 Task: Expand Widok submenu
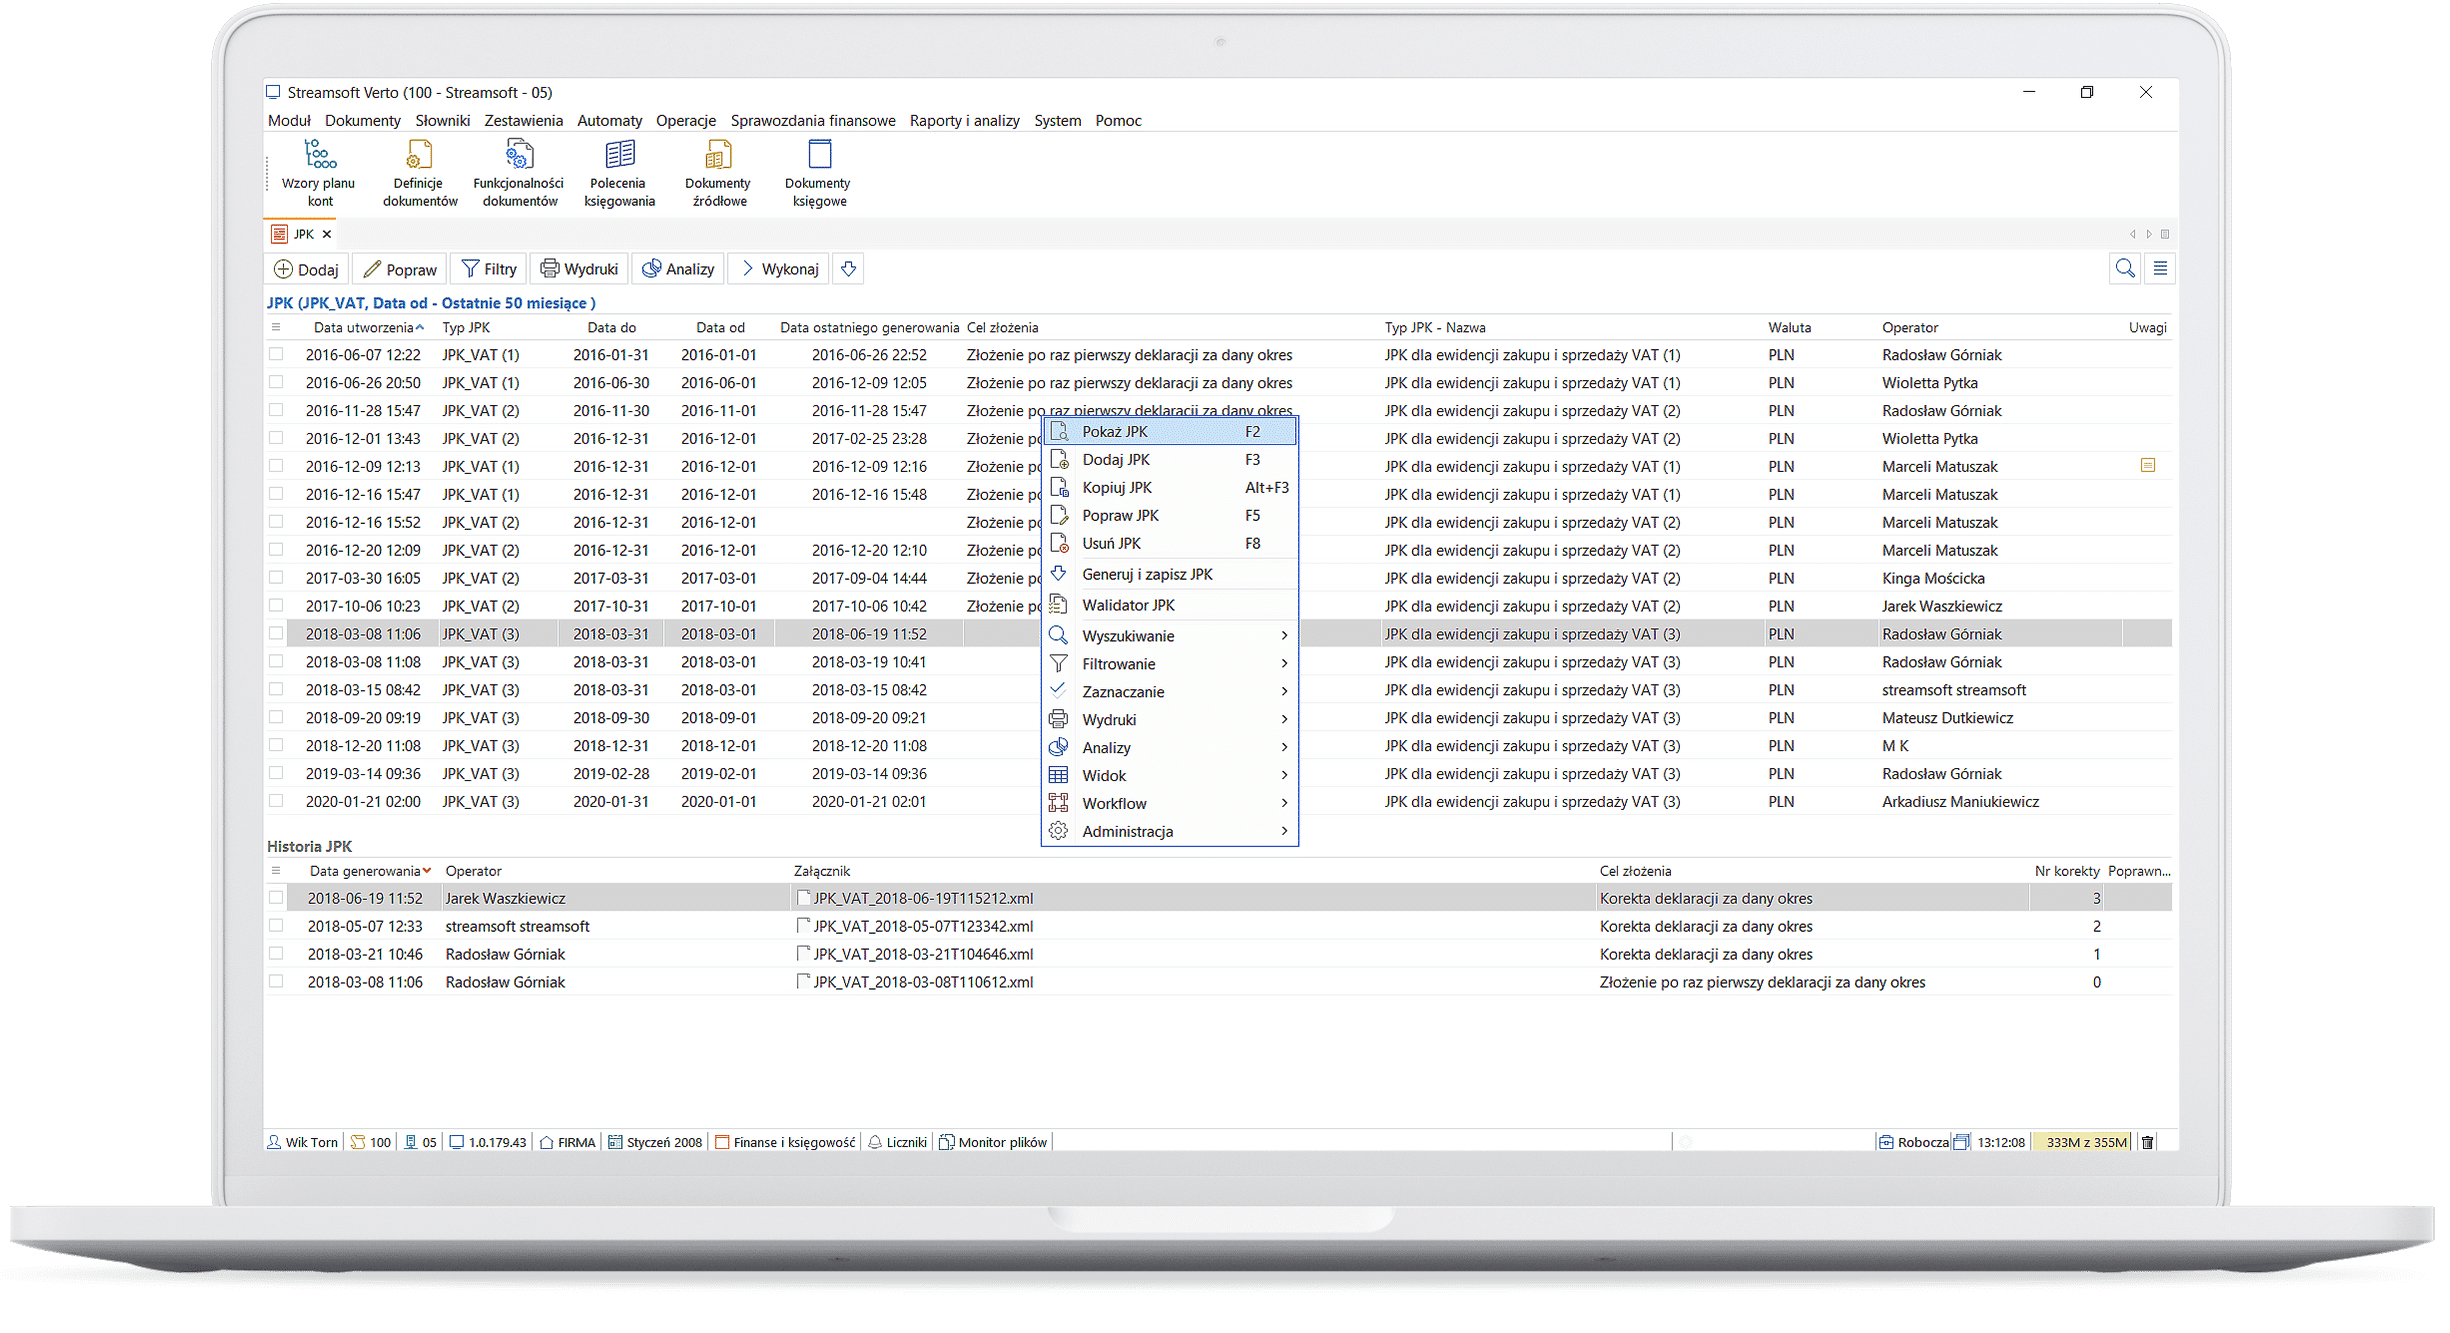[x=1170, y=776]
